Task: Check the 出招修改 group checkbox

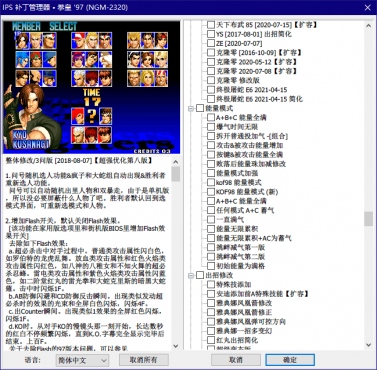Action: [200, 275]
